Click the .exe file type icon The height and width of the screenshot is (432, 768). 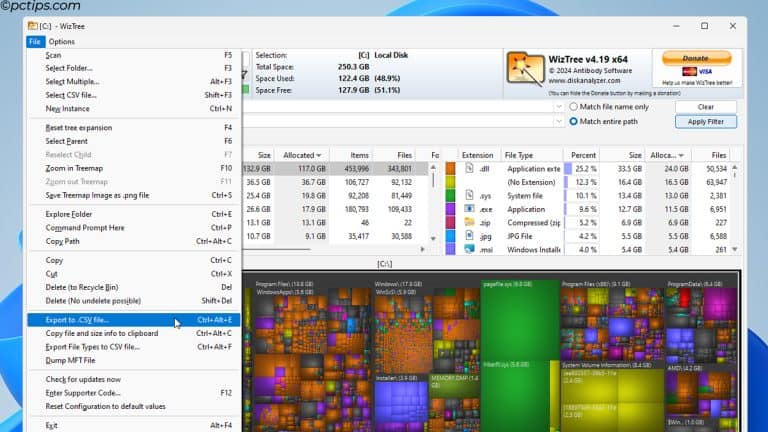[469, 209]
